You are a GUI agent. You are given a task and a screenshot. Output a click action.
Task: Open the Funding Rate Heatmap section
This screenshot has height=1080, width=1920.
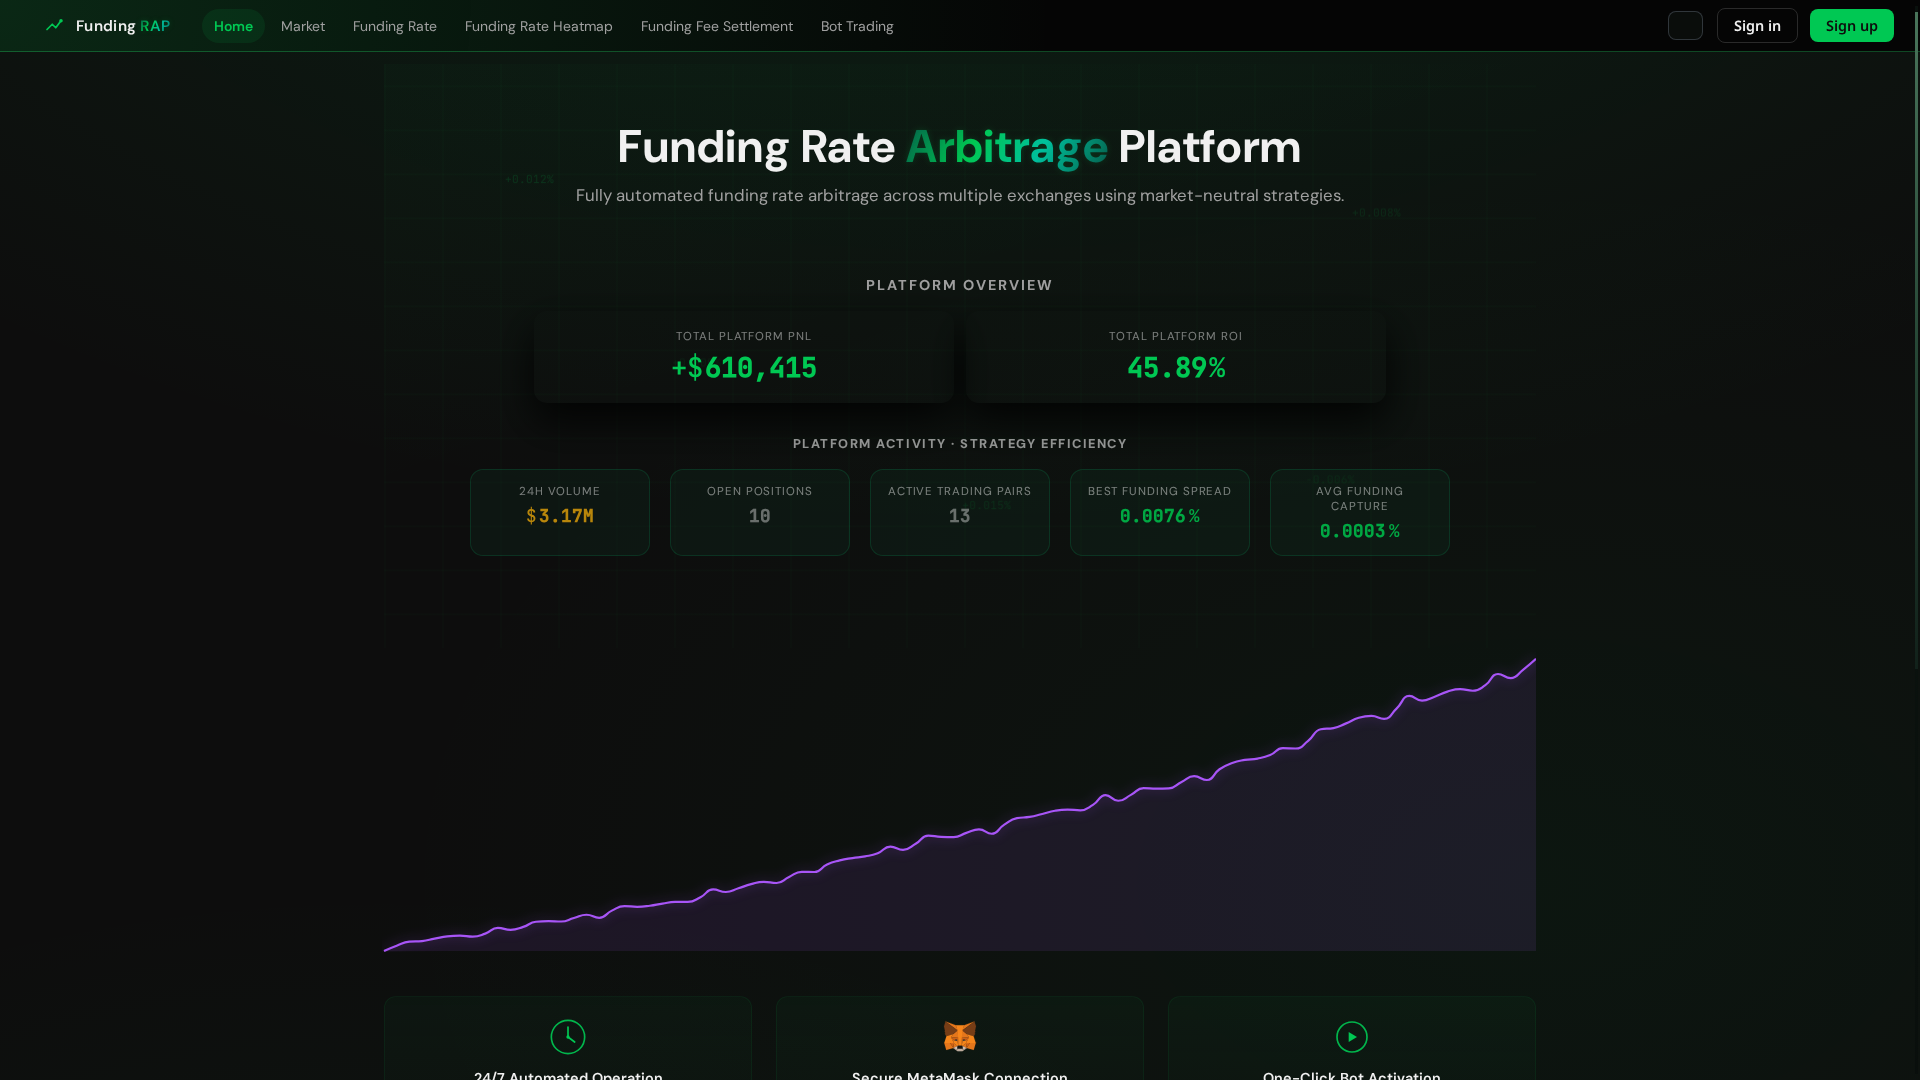click(538, 26)
